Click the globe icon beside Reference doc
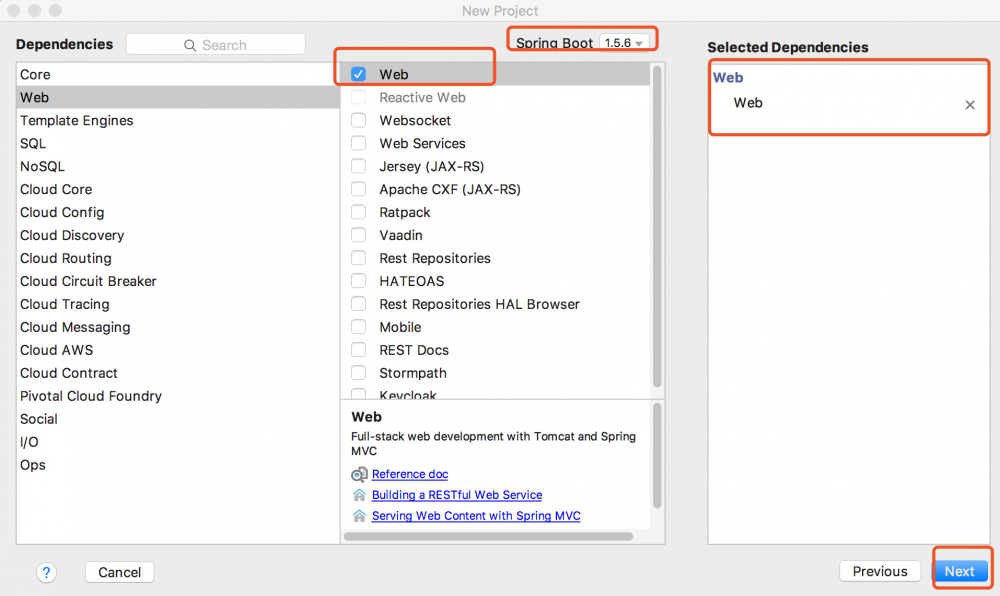The image size is (1000, 596). tap(359, 474)
